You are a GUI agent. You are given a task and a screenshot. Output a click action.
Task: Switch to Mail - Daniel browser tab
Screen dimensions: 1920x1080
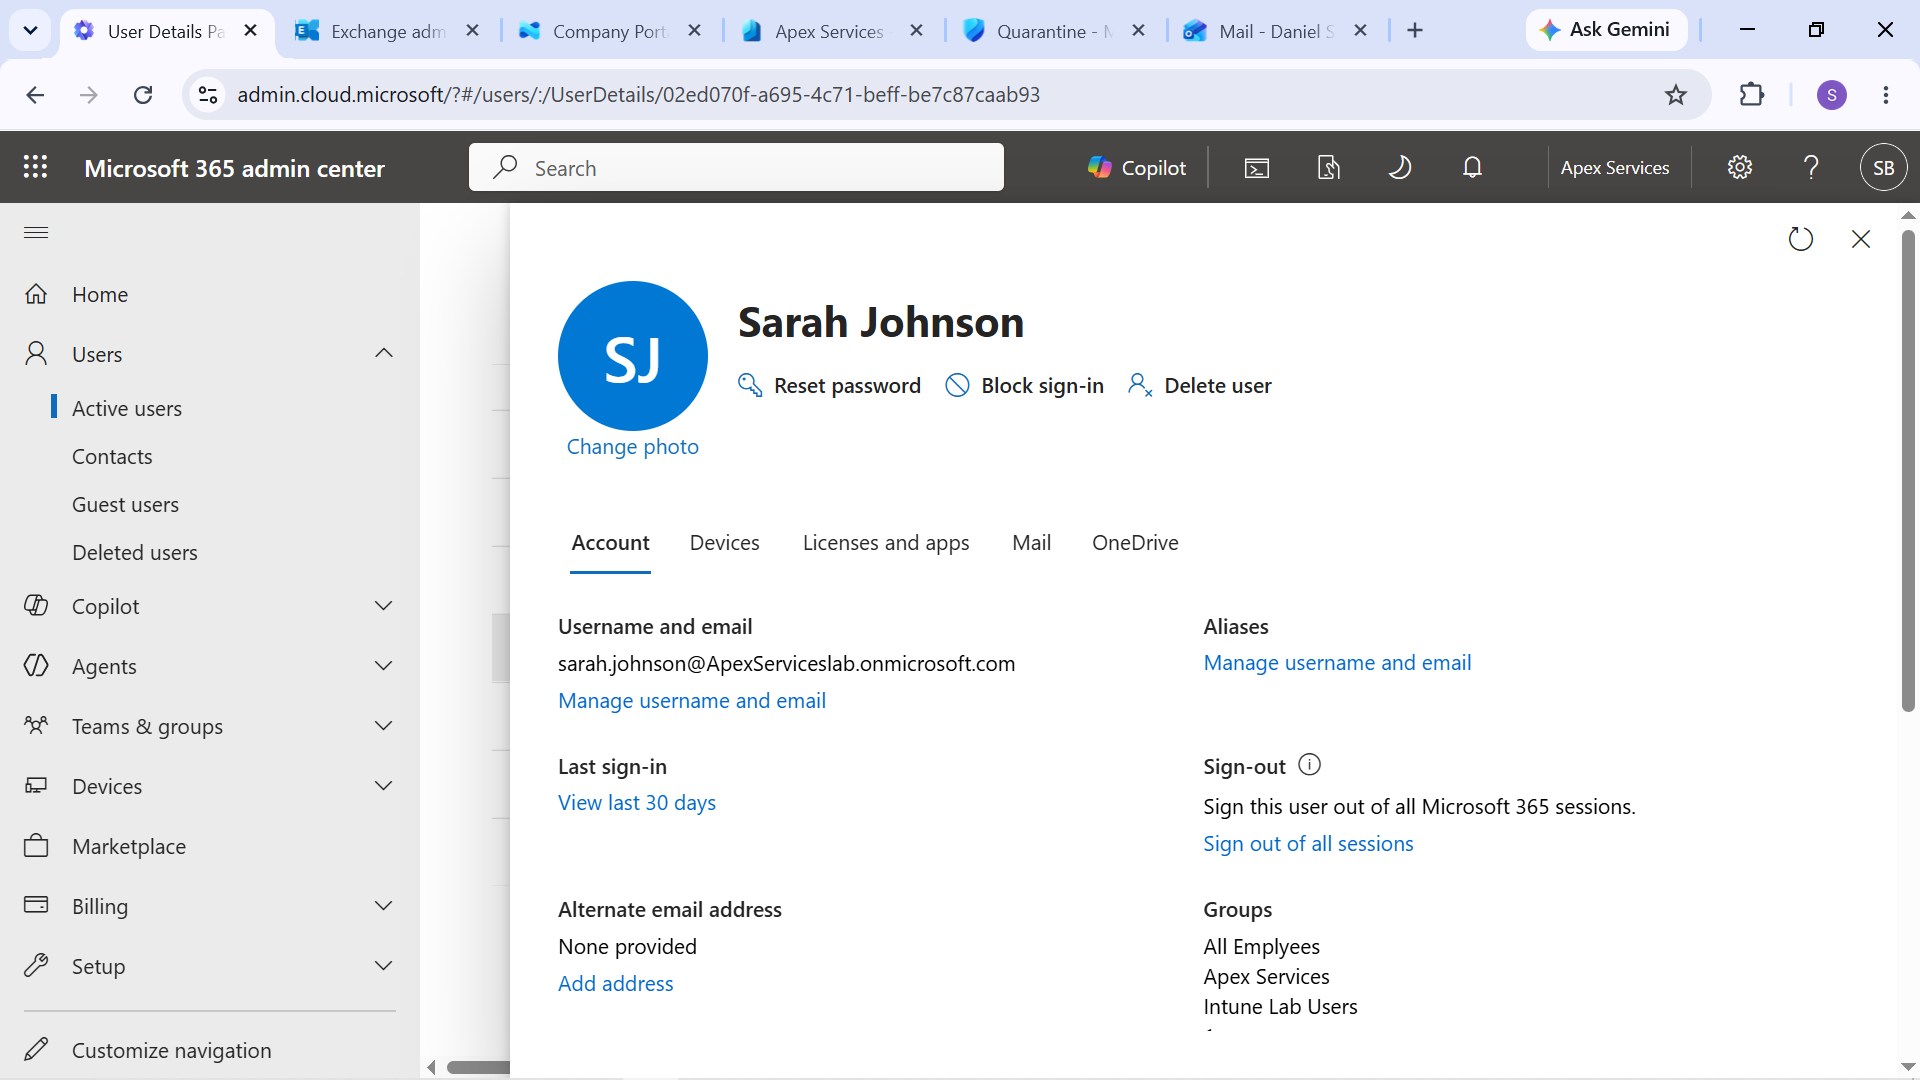point(1276,31)
